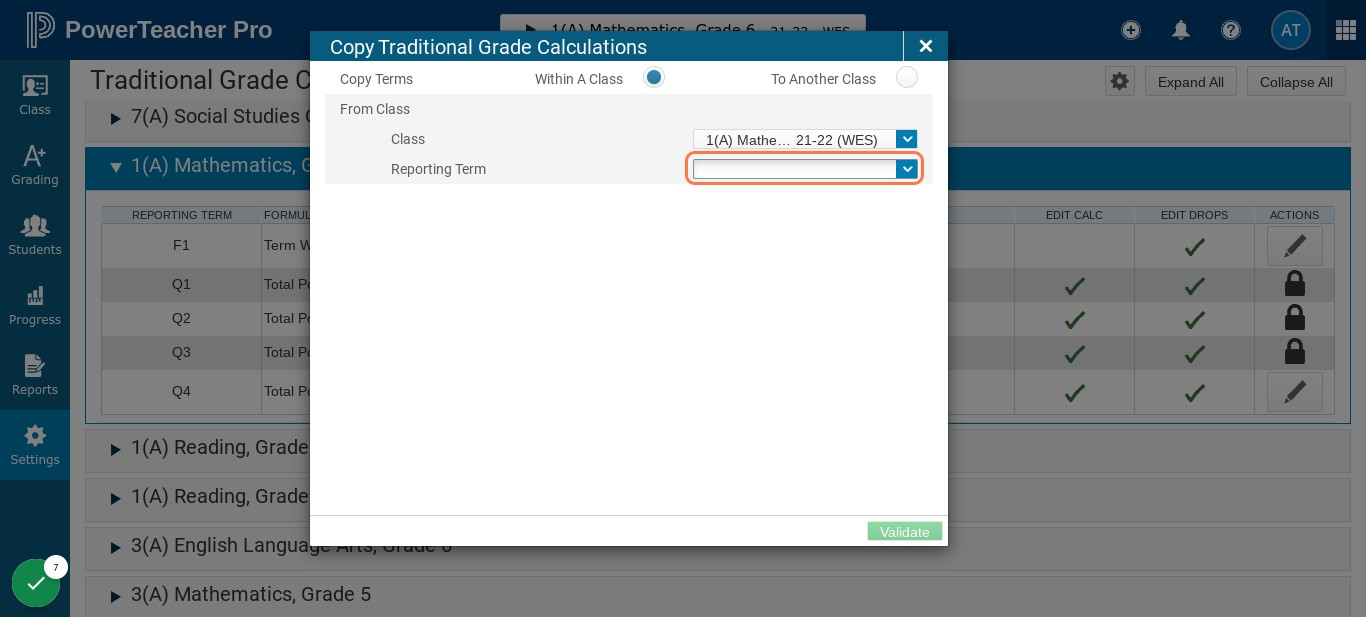Click the Q2 reporting term cell
The image size is (1366, 617).
pos(181,318)
